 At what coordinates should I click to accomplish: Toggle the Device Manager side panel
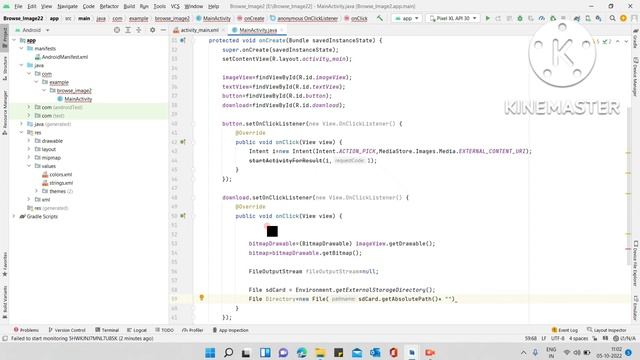(636, 77)
